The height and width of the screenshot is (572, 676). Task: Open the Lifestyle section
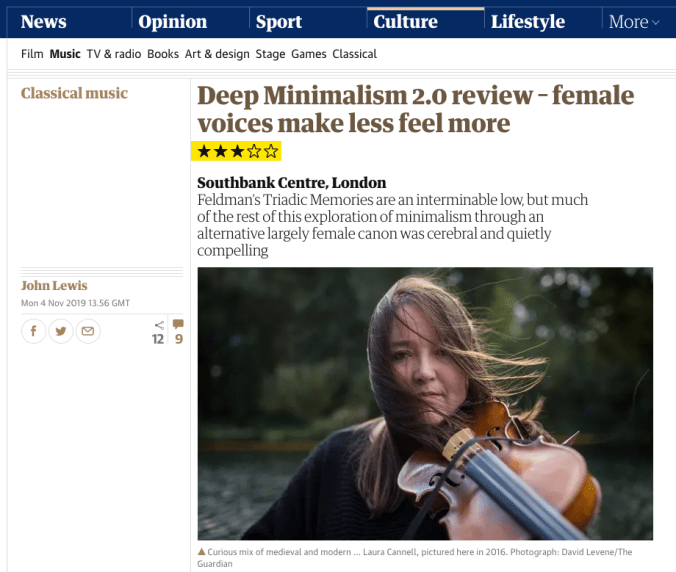pyautogui.click(x=527, y=22)
